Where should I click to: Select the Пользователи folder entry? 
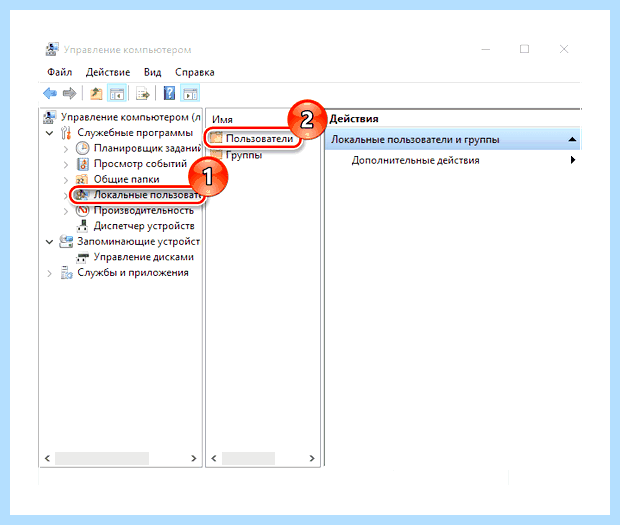tap(259, 138)
